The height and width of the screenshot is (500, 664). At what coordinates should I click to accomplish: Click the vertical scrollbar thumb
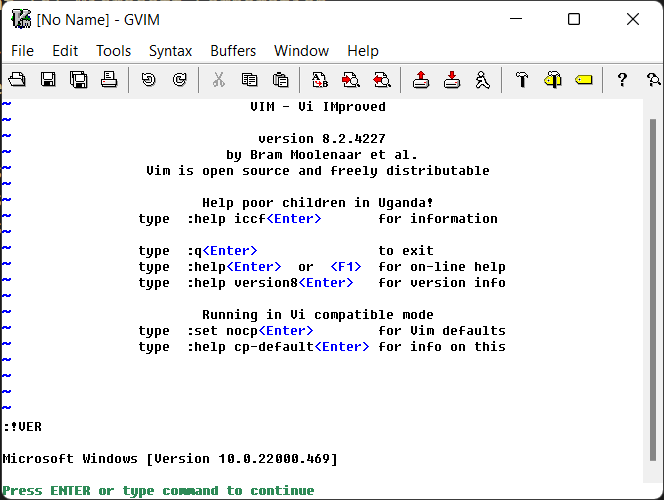(653, 290)
